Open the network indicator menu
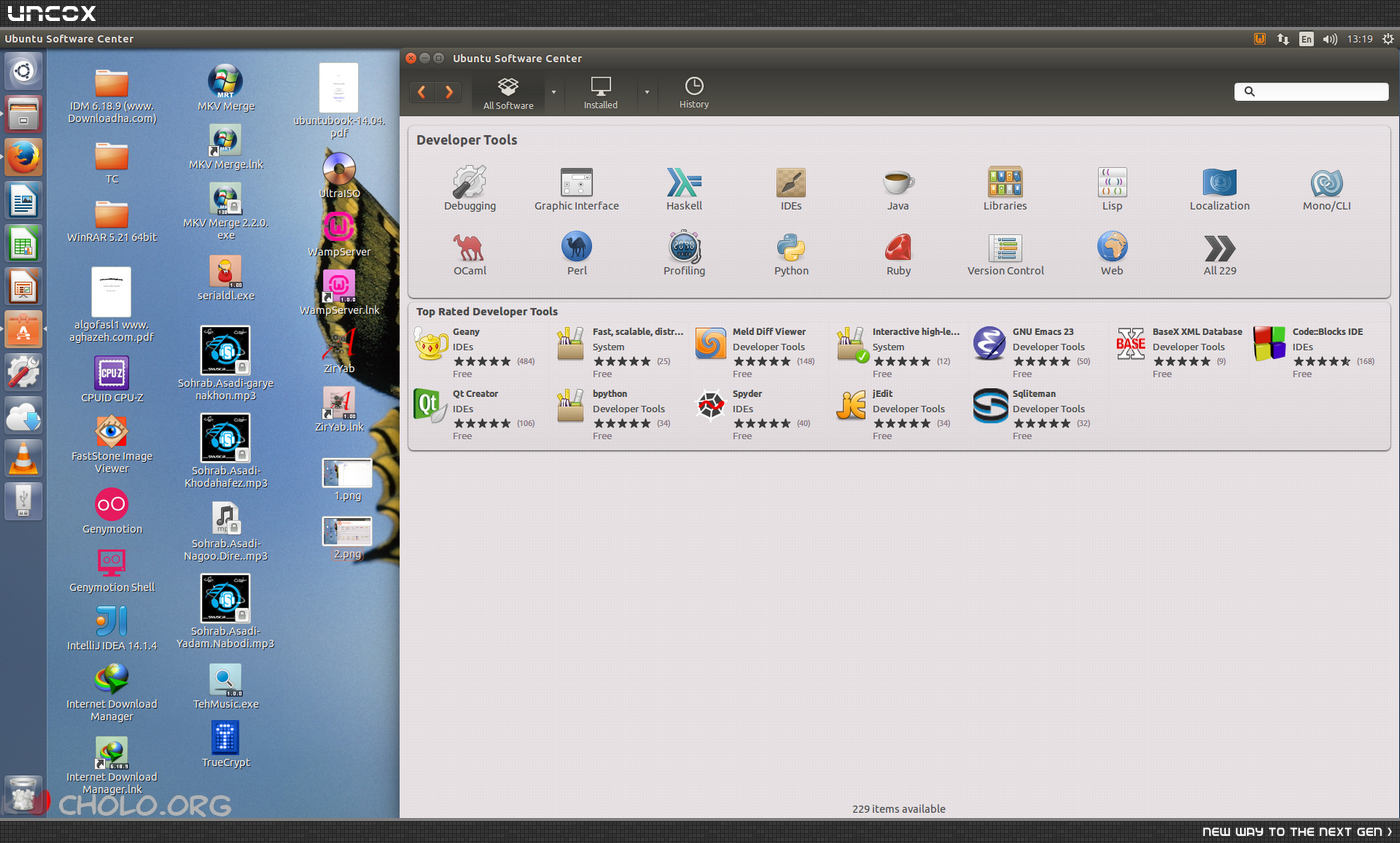Viewport: 1400px width, 843px height. click(1283, 39)
